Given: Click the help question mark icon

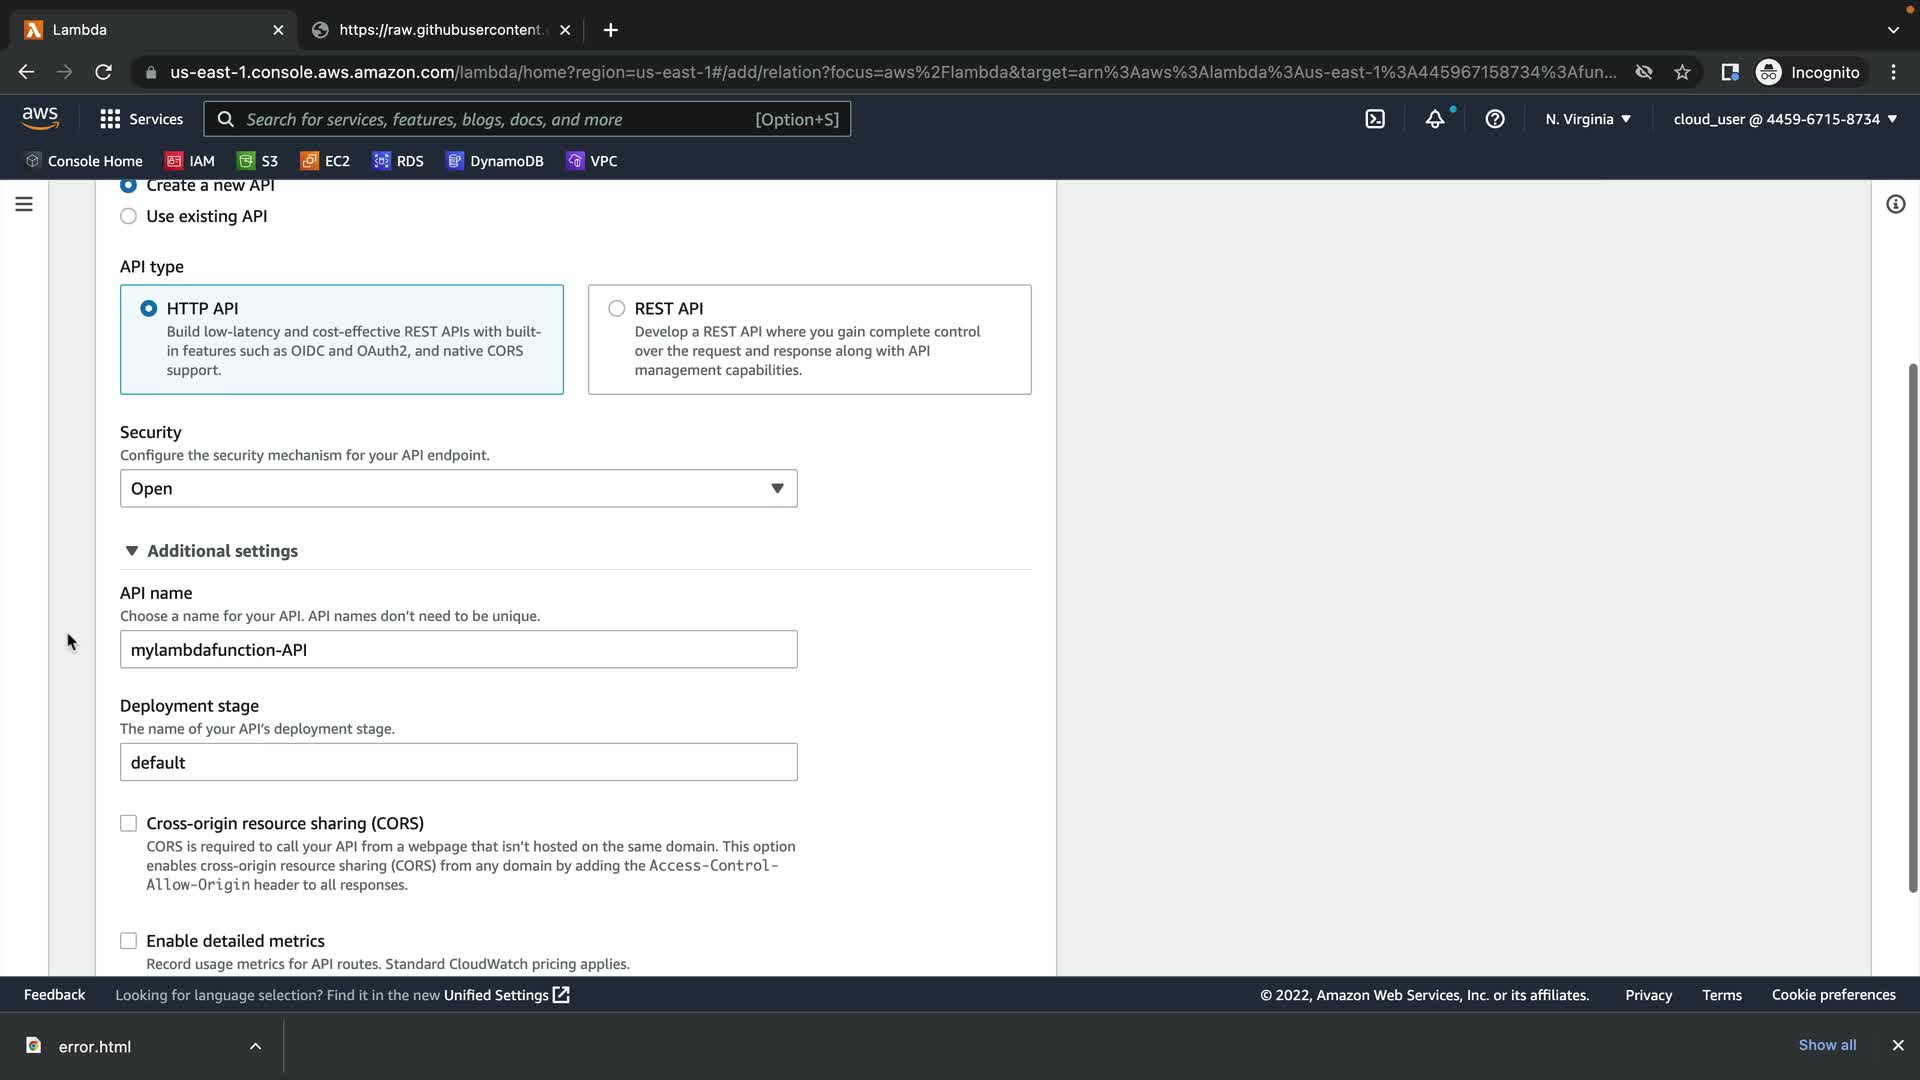Looking at the screenshot, I should (x=1495, y=119).
